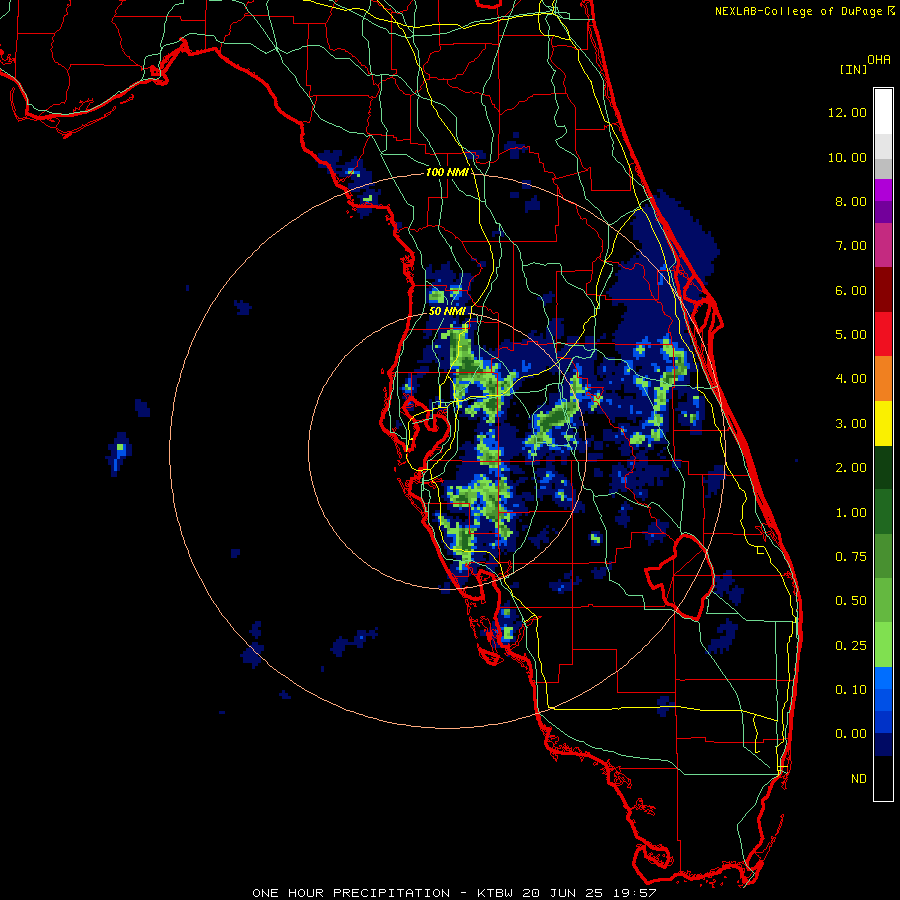The height and width of the screenshot is (900, 900).
Task: Pick the pink swatch in the color scale
Action: tap(883, 246)
